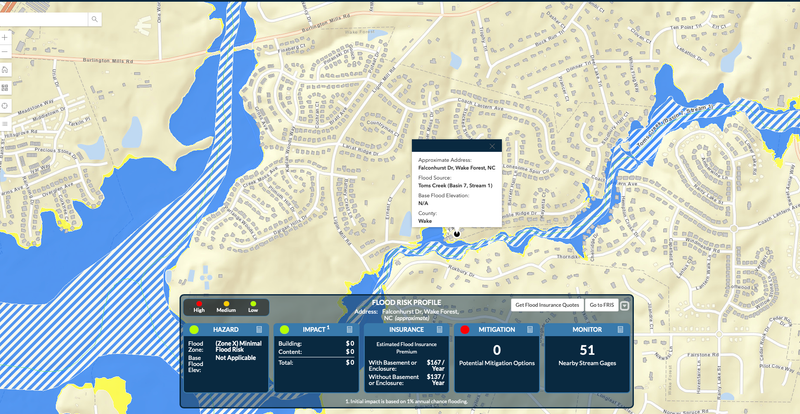Viewport: 800px width, 414px height.
Task: Return to the default home extent
Action: click(x=5, y=69)
